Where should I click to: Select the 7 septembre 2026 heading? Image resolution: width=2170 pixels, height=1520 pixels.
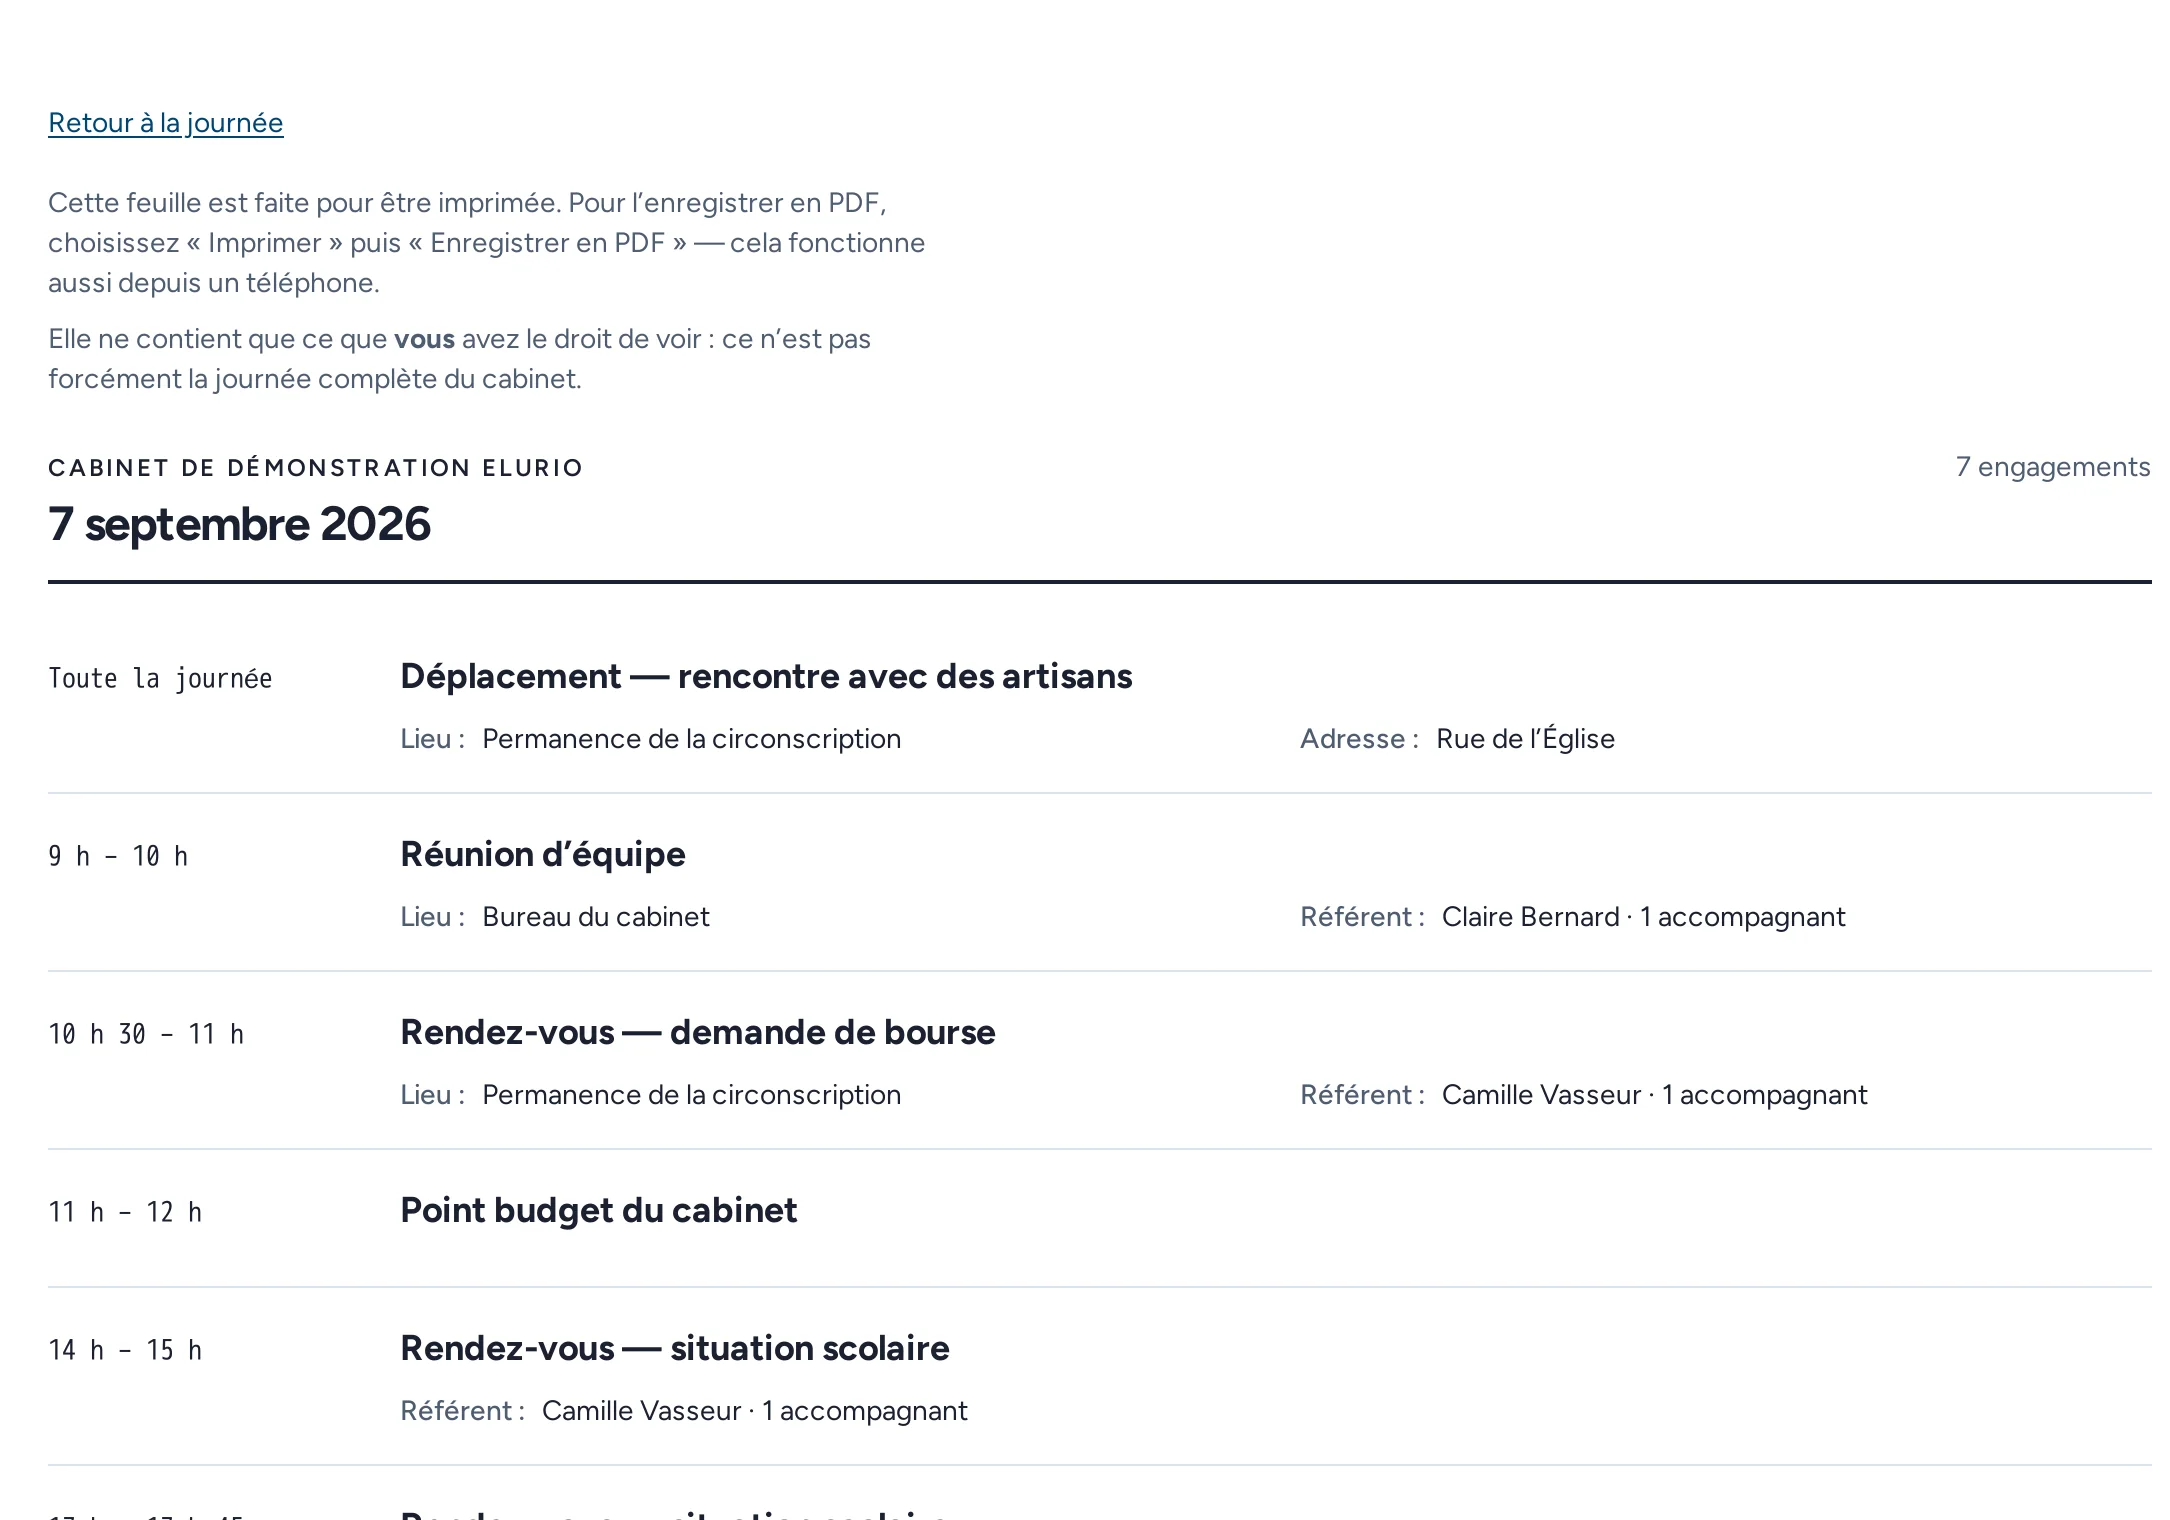click(x=239, y=524)
